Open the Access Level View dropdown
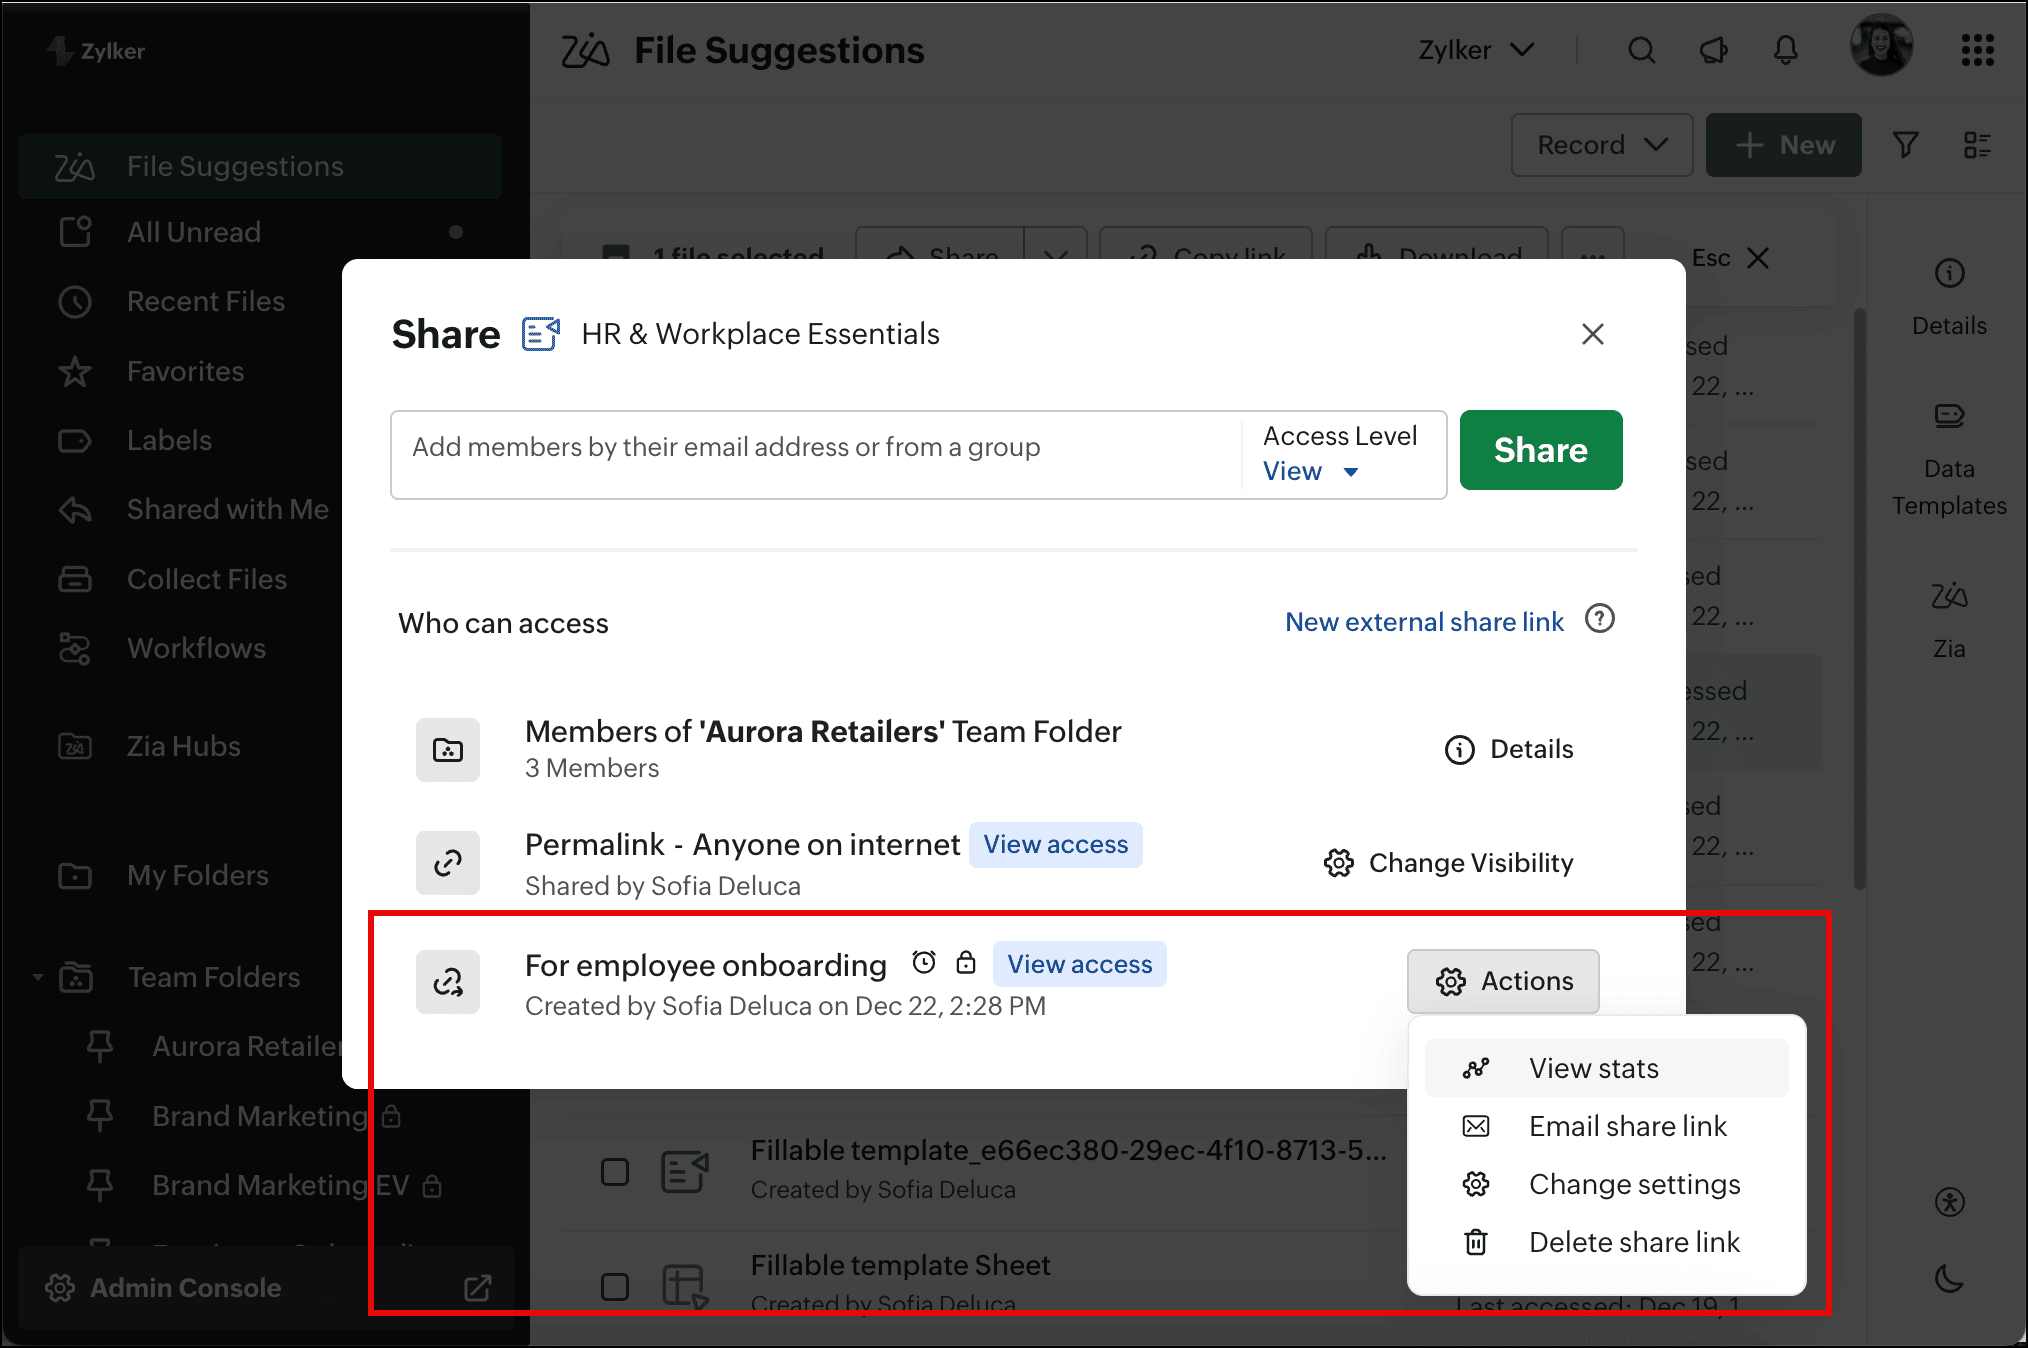Viewport: 2028px width, 1348px height. pyautogui.click(x=1311, y=471)
